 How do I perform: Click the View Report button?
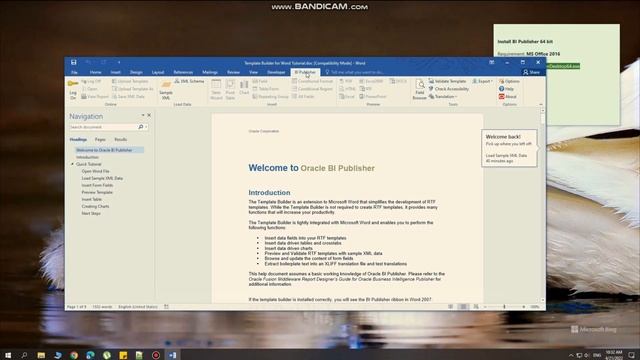(x=95, y=97)
